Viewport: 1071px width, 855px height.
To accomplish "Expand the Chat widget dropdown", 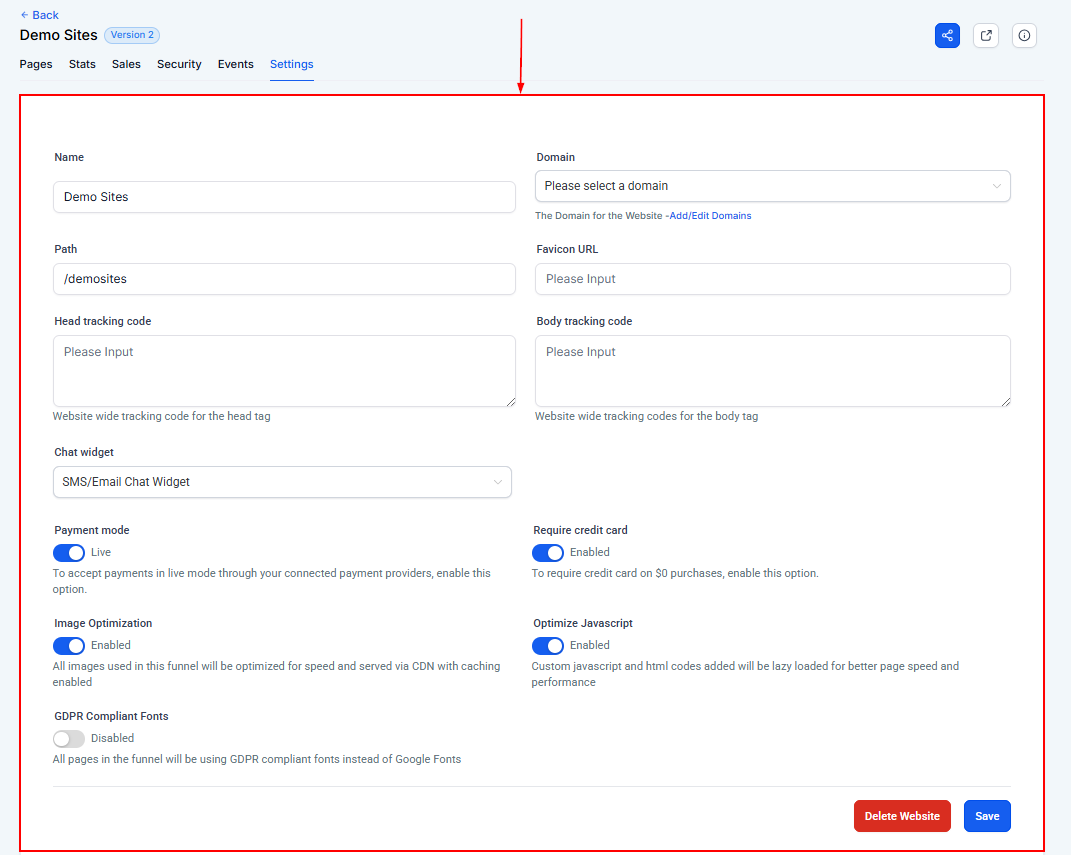I will [282, 482].
